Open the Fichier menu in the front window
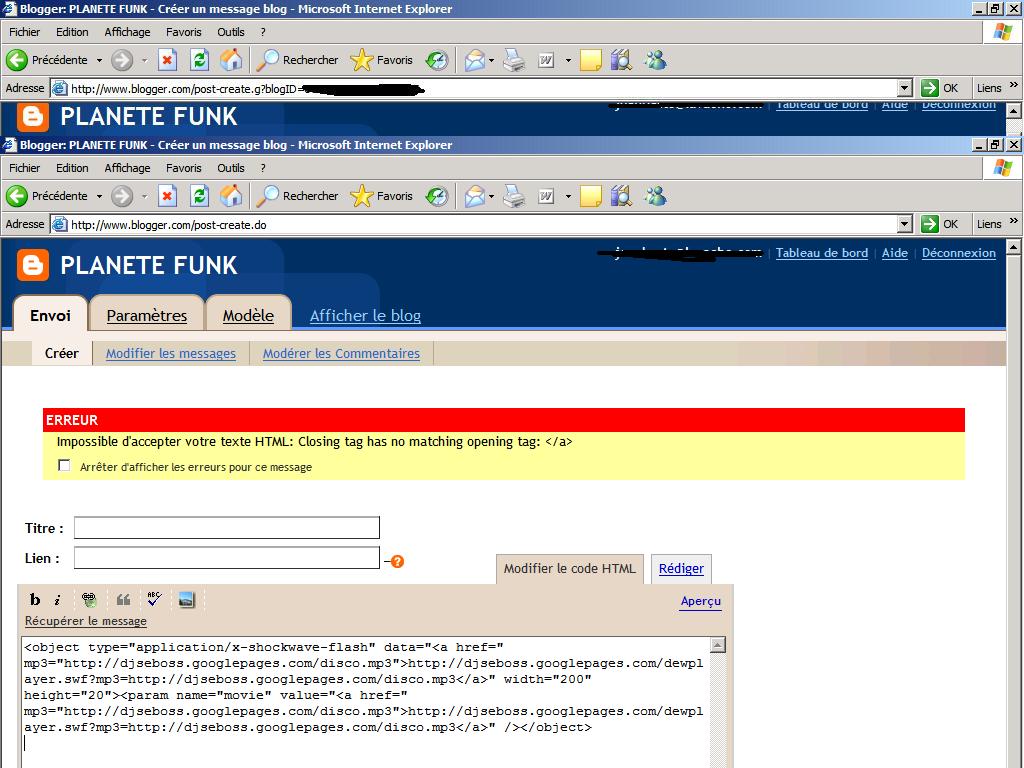 point(24,168)
